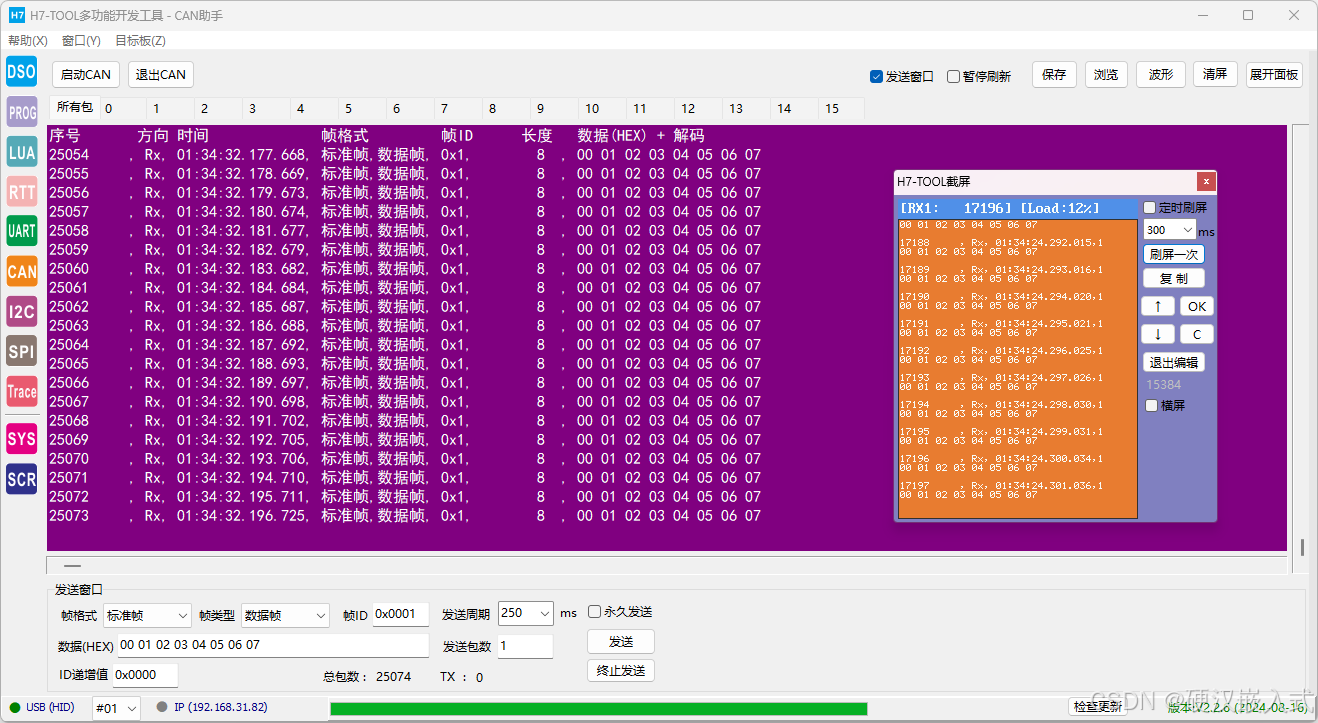Click the green USB (HID) status indicator
The image size is (1318, 723).
(15, 708)
